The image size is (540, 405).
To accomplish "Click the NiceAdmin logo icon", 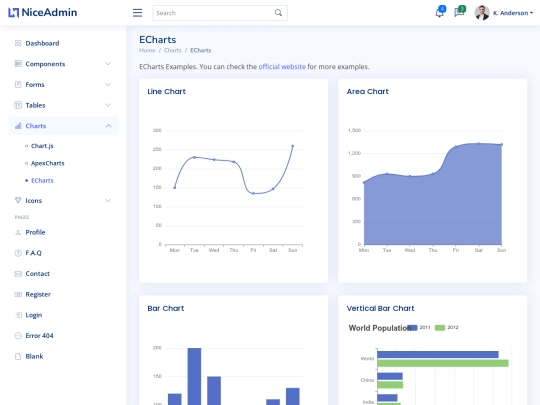I will pos(13,13).
